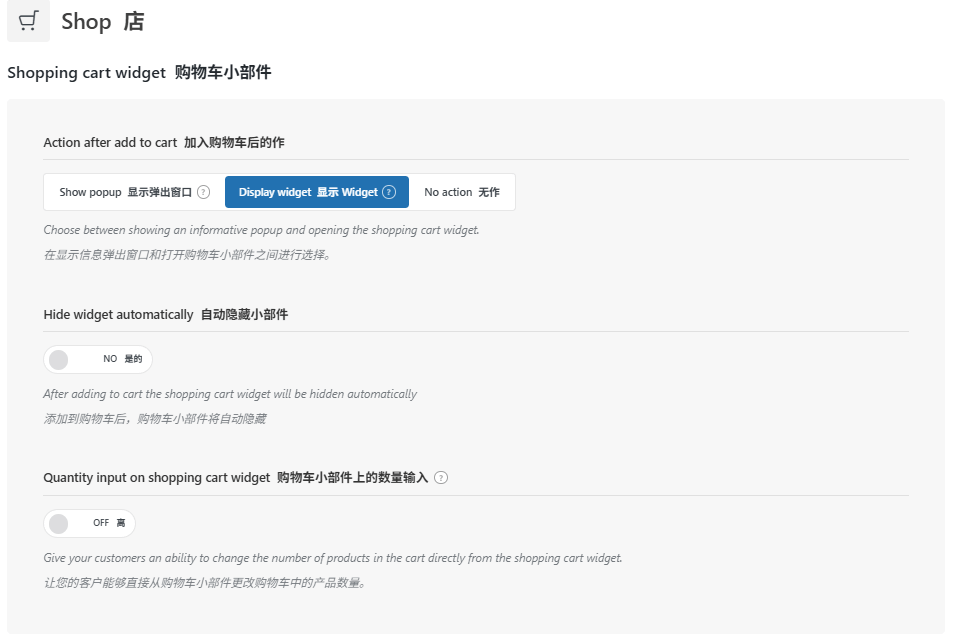Click the Shopping cart widget heading
This screenshot has height=641, width=953.
point(139,72)
